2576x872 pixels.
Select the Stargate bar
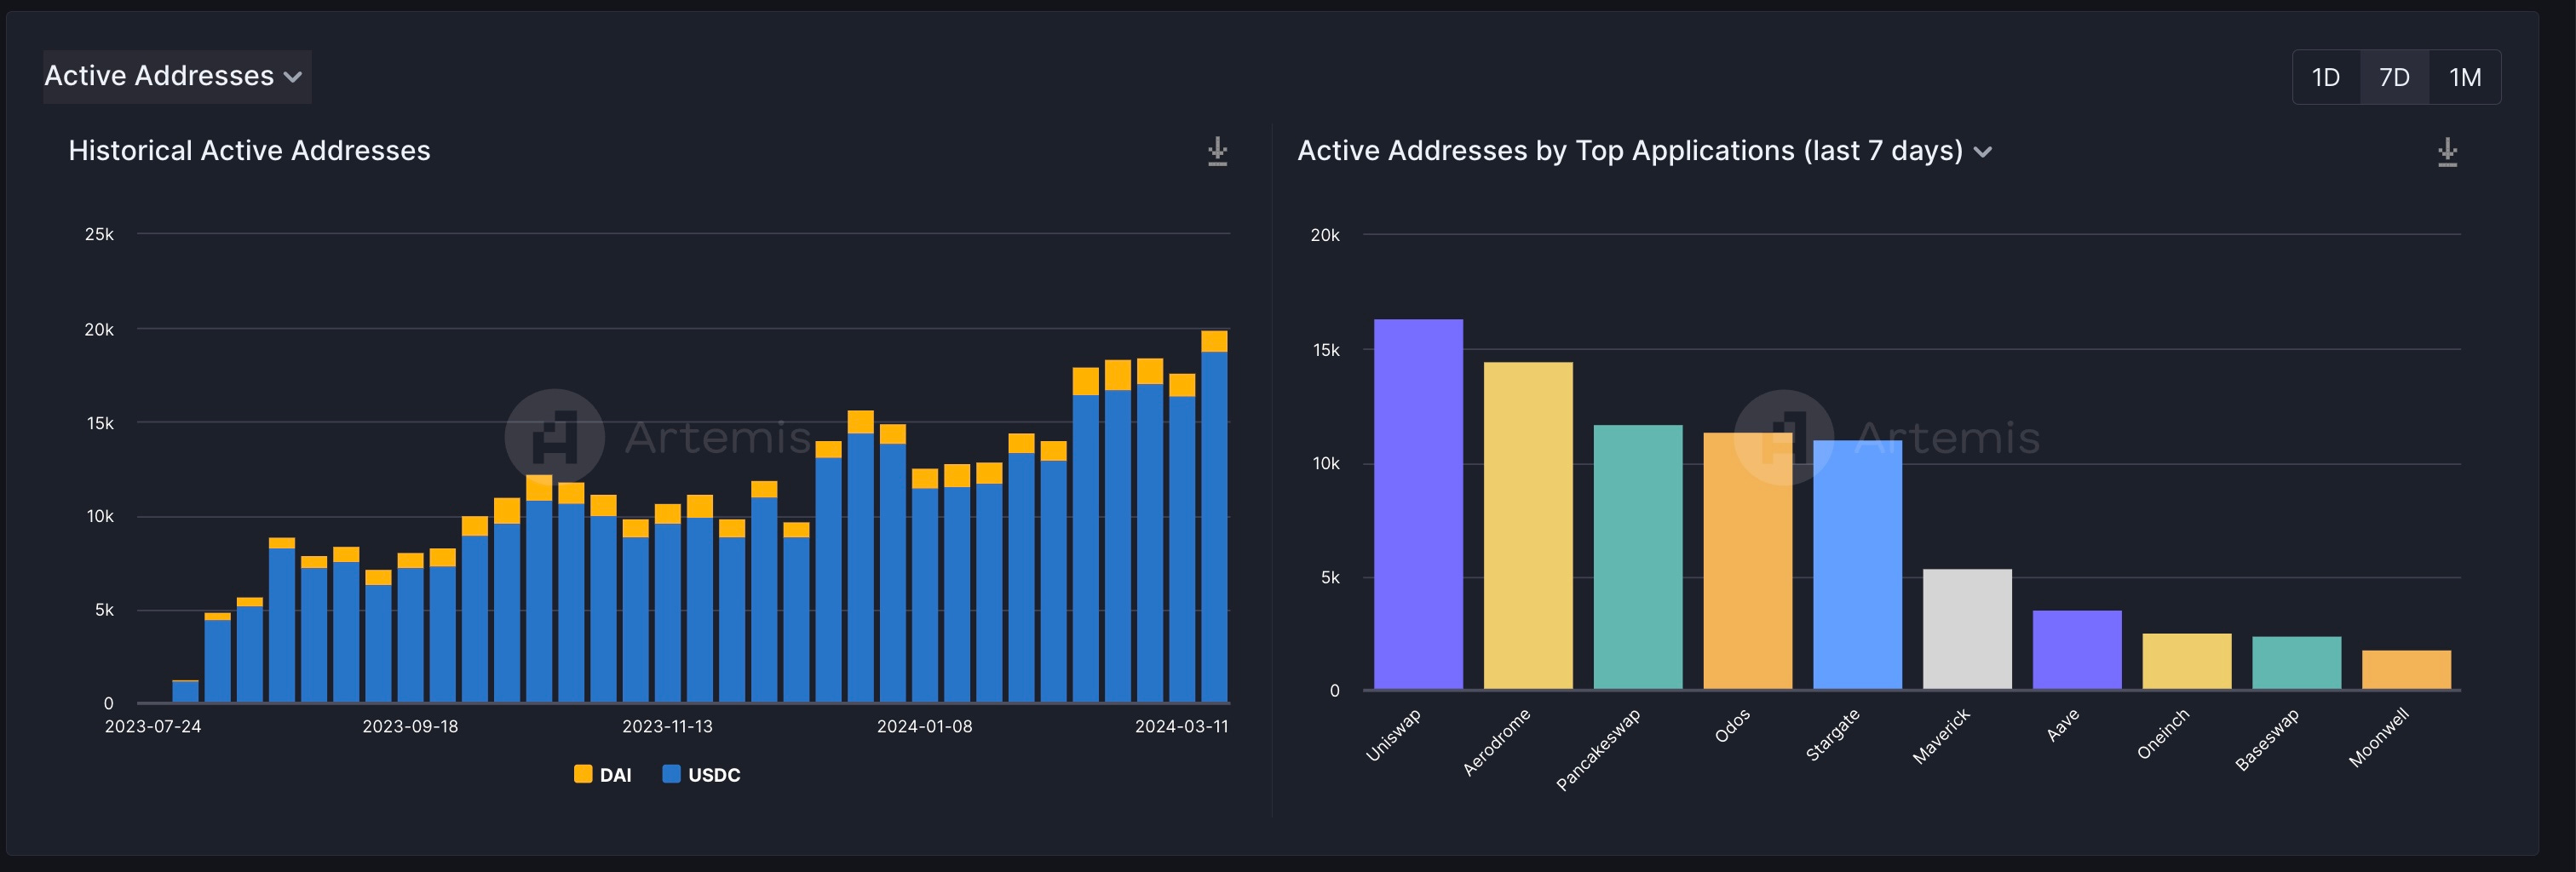point(1858,565)
